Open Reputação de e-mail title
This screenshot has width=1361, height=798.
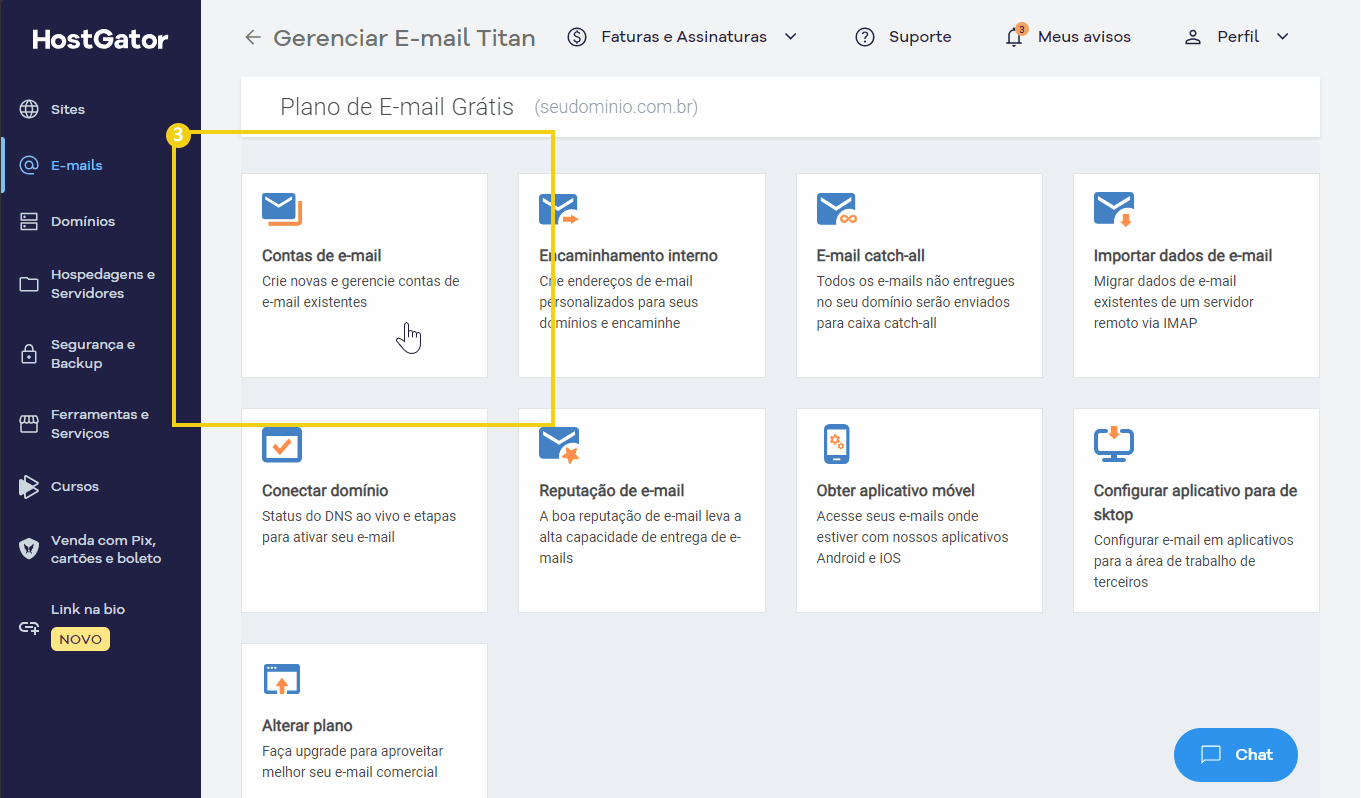coord(612,491)
